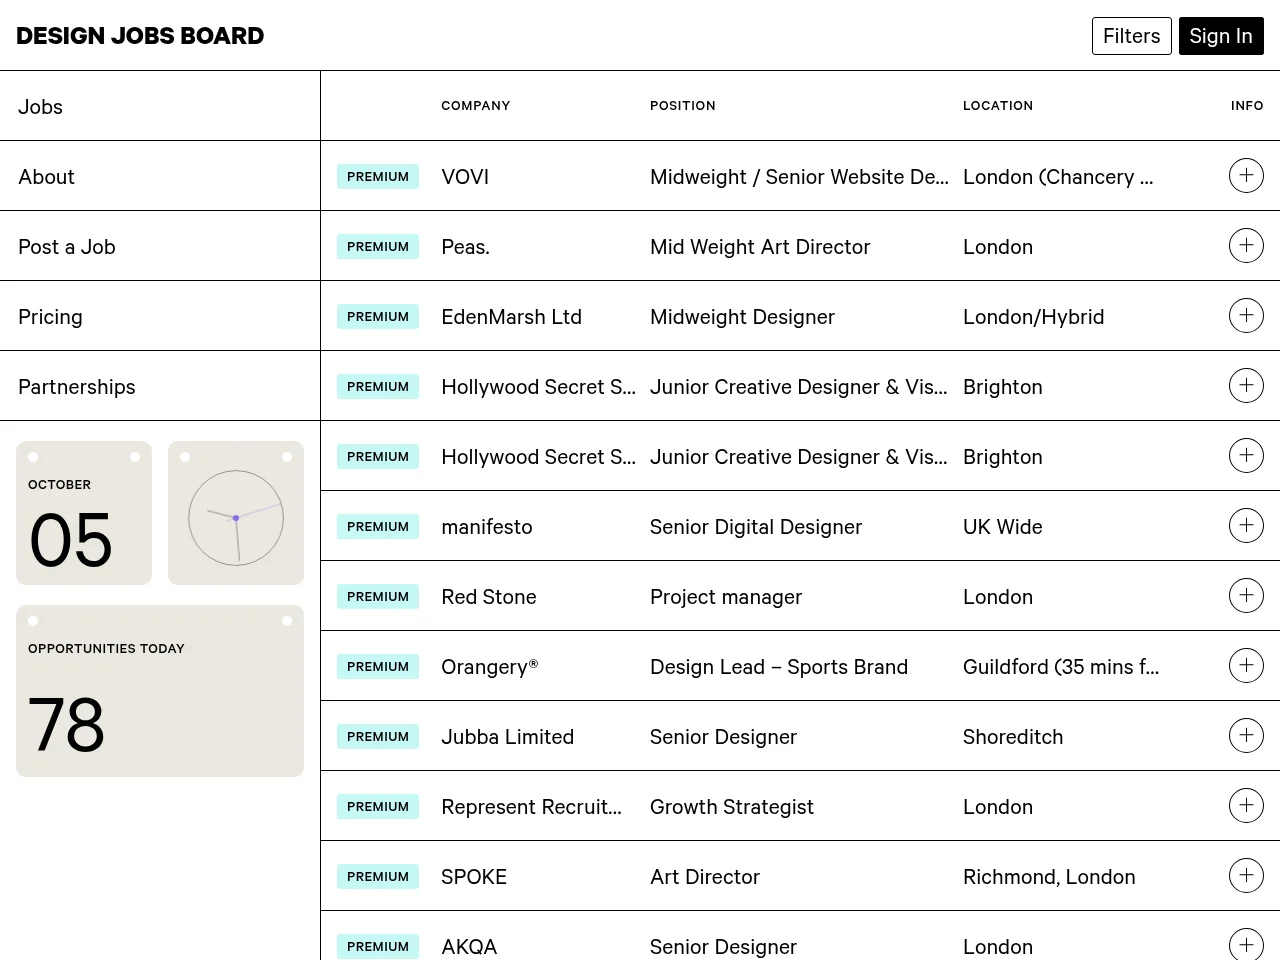1280x960 pixels.
Task: Click the analog clock widget
Action: coord(236,513)
